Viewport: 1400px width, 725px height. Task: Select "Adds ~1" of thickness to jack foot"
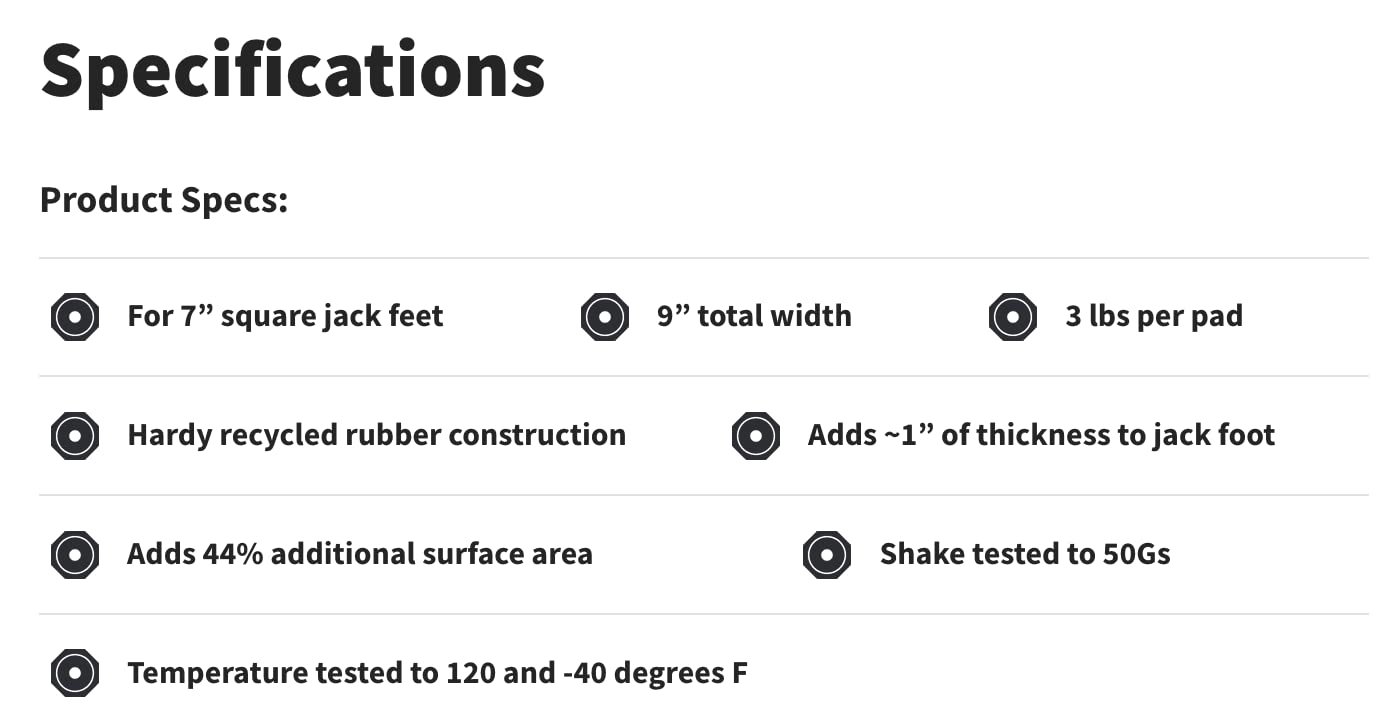click(1041, 436)
